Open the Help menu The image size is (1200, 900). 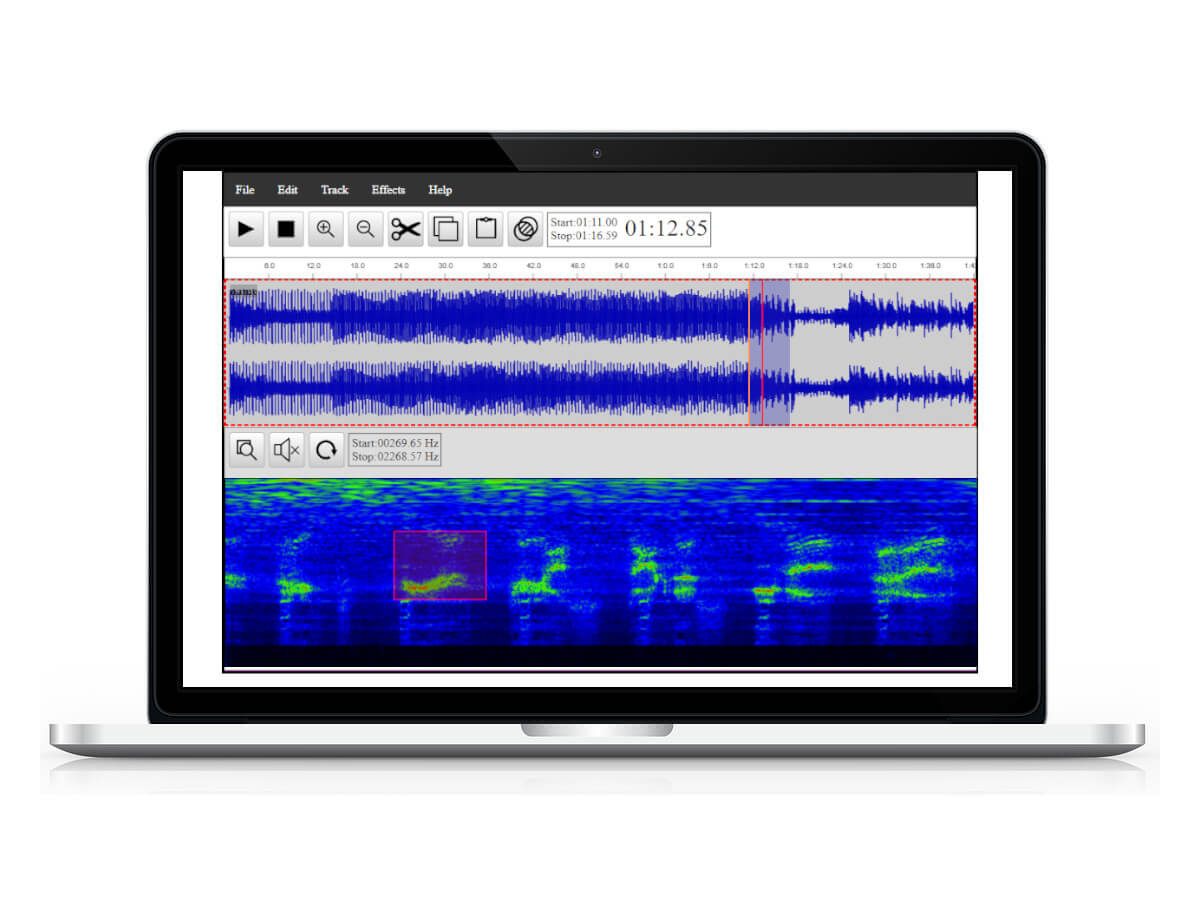coord(440,190)
